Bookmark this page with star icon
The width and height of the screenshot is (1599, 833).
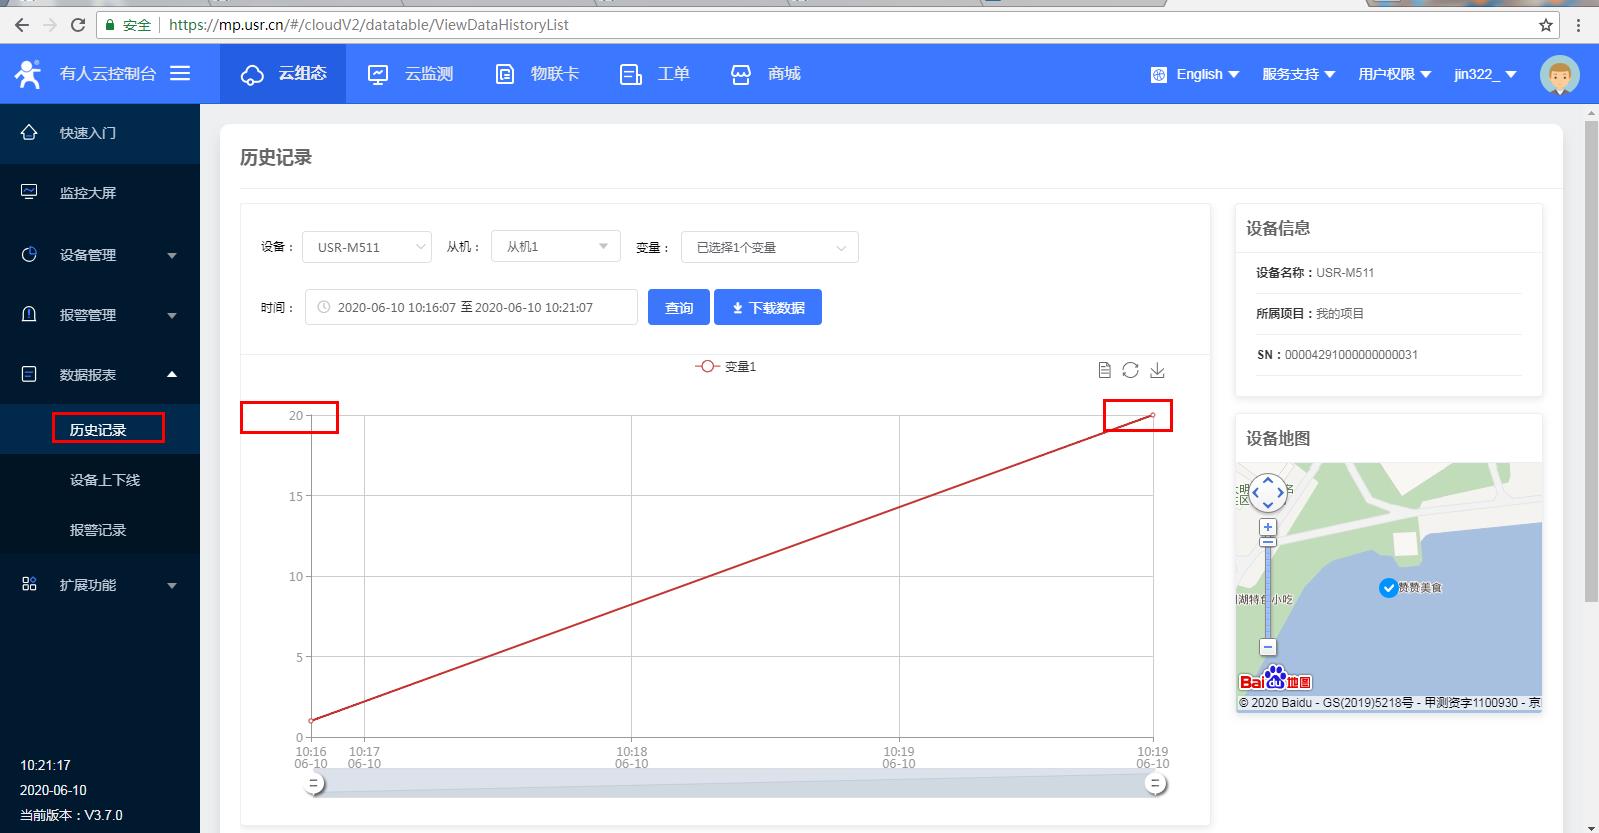(x=1546, y=25)
